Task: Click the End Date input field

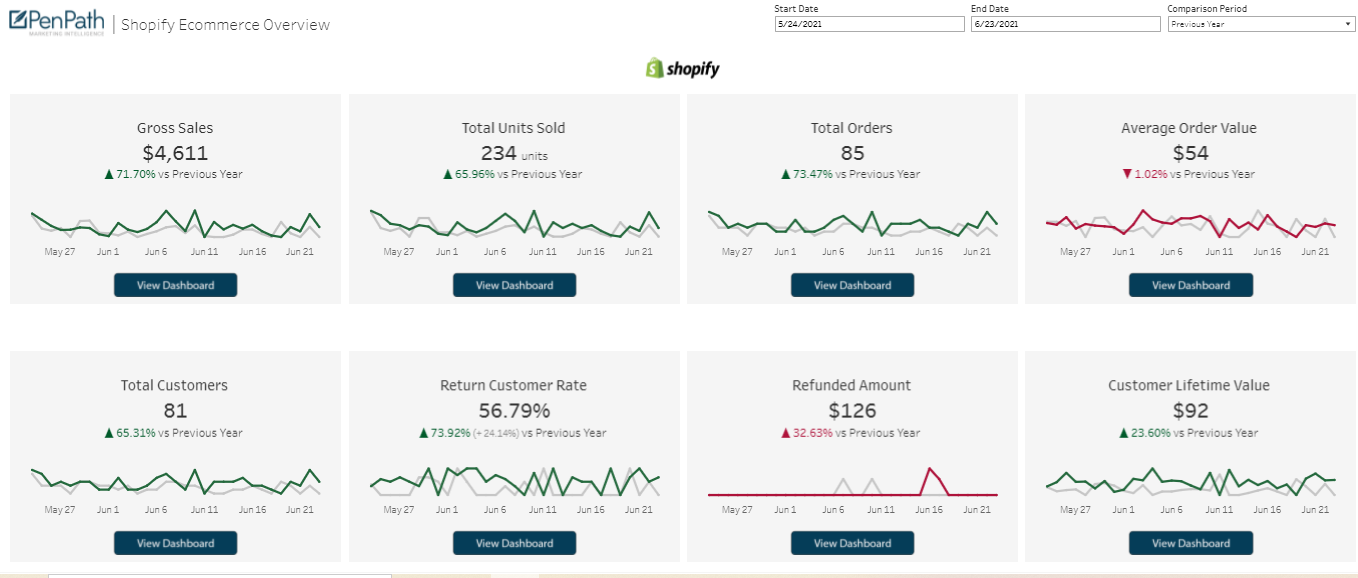Action: 1065,24
